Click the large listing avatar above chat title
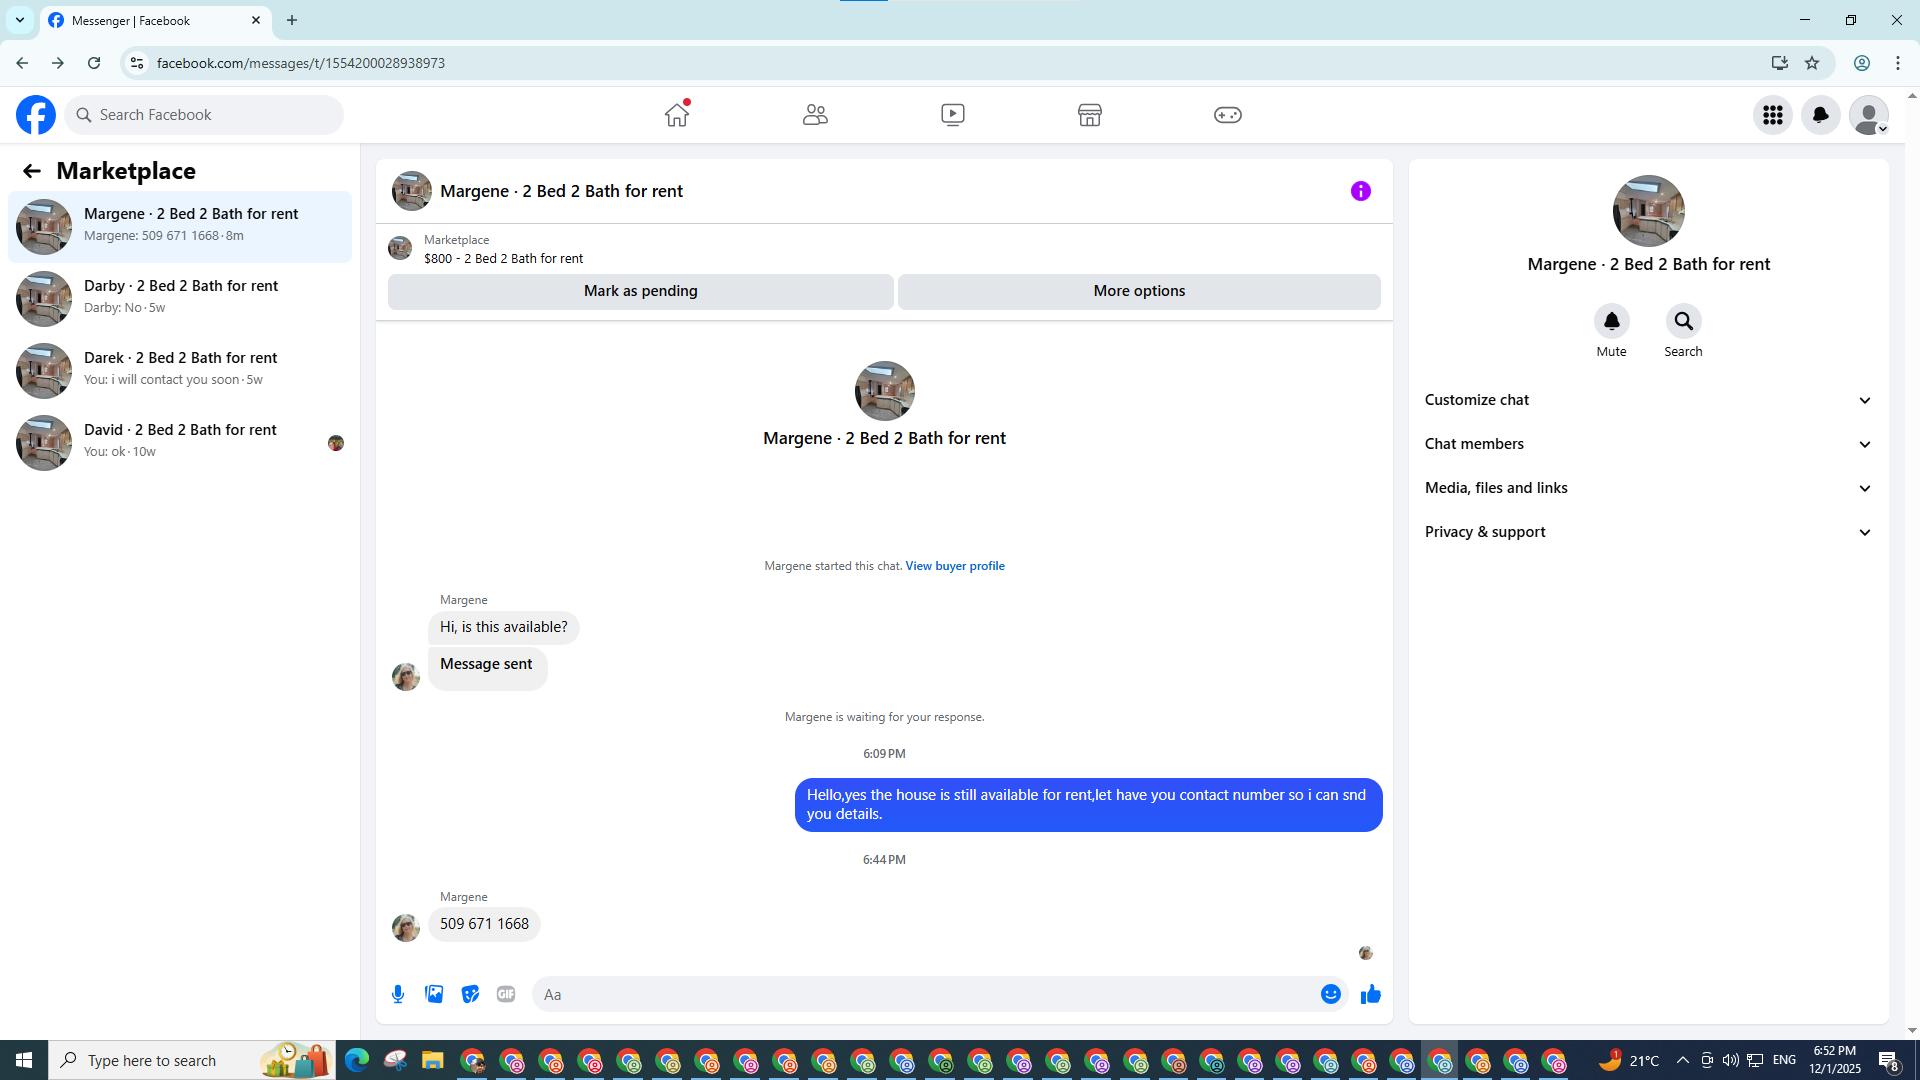Image resolution: width=1920 pixels, height=1080 pixels. pos(885,391)
